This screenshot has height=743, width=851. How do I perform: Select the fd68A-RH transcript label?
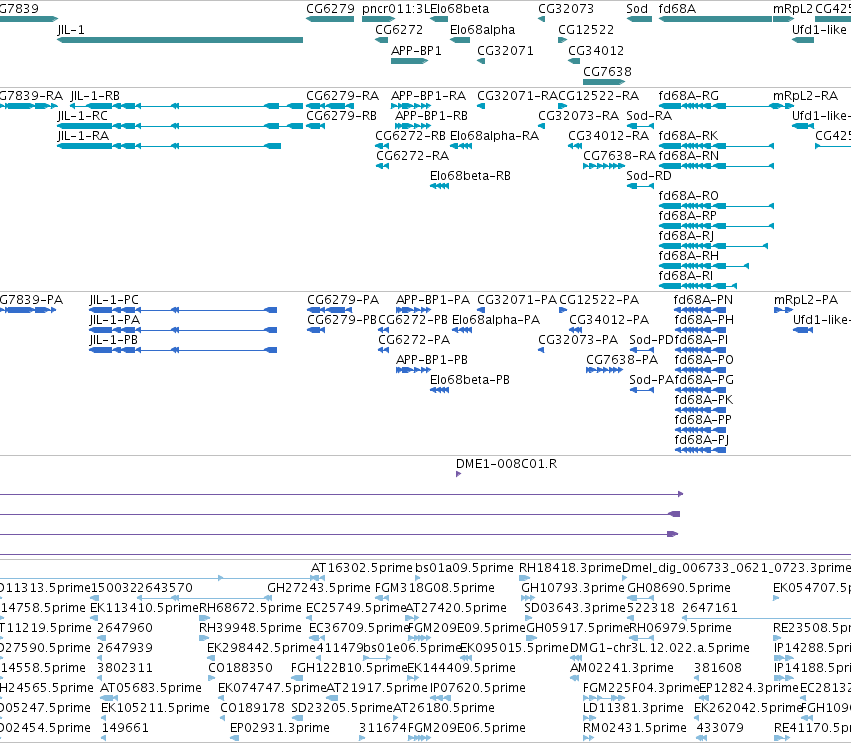point(689,256)
